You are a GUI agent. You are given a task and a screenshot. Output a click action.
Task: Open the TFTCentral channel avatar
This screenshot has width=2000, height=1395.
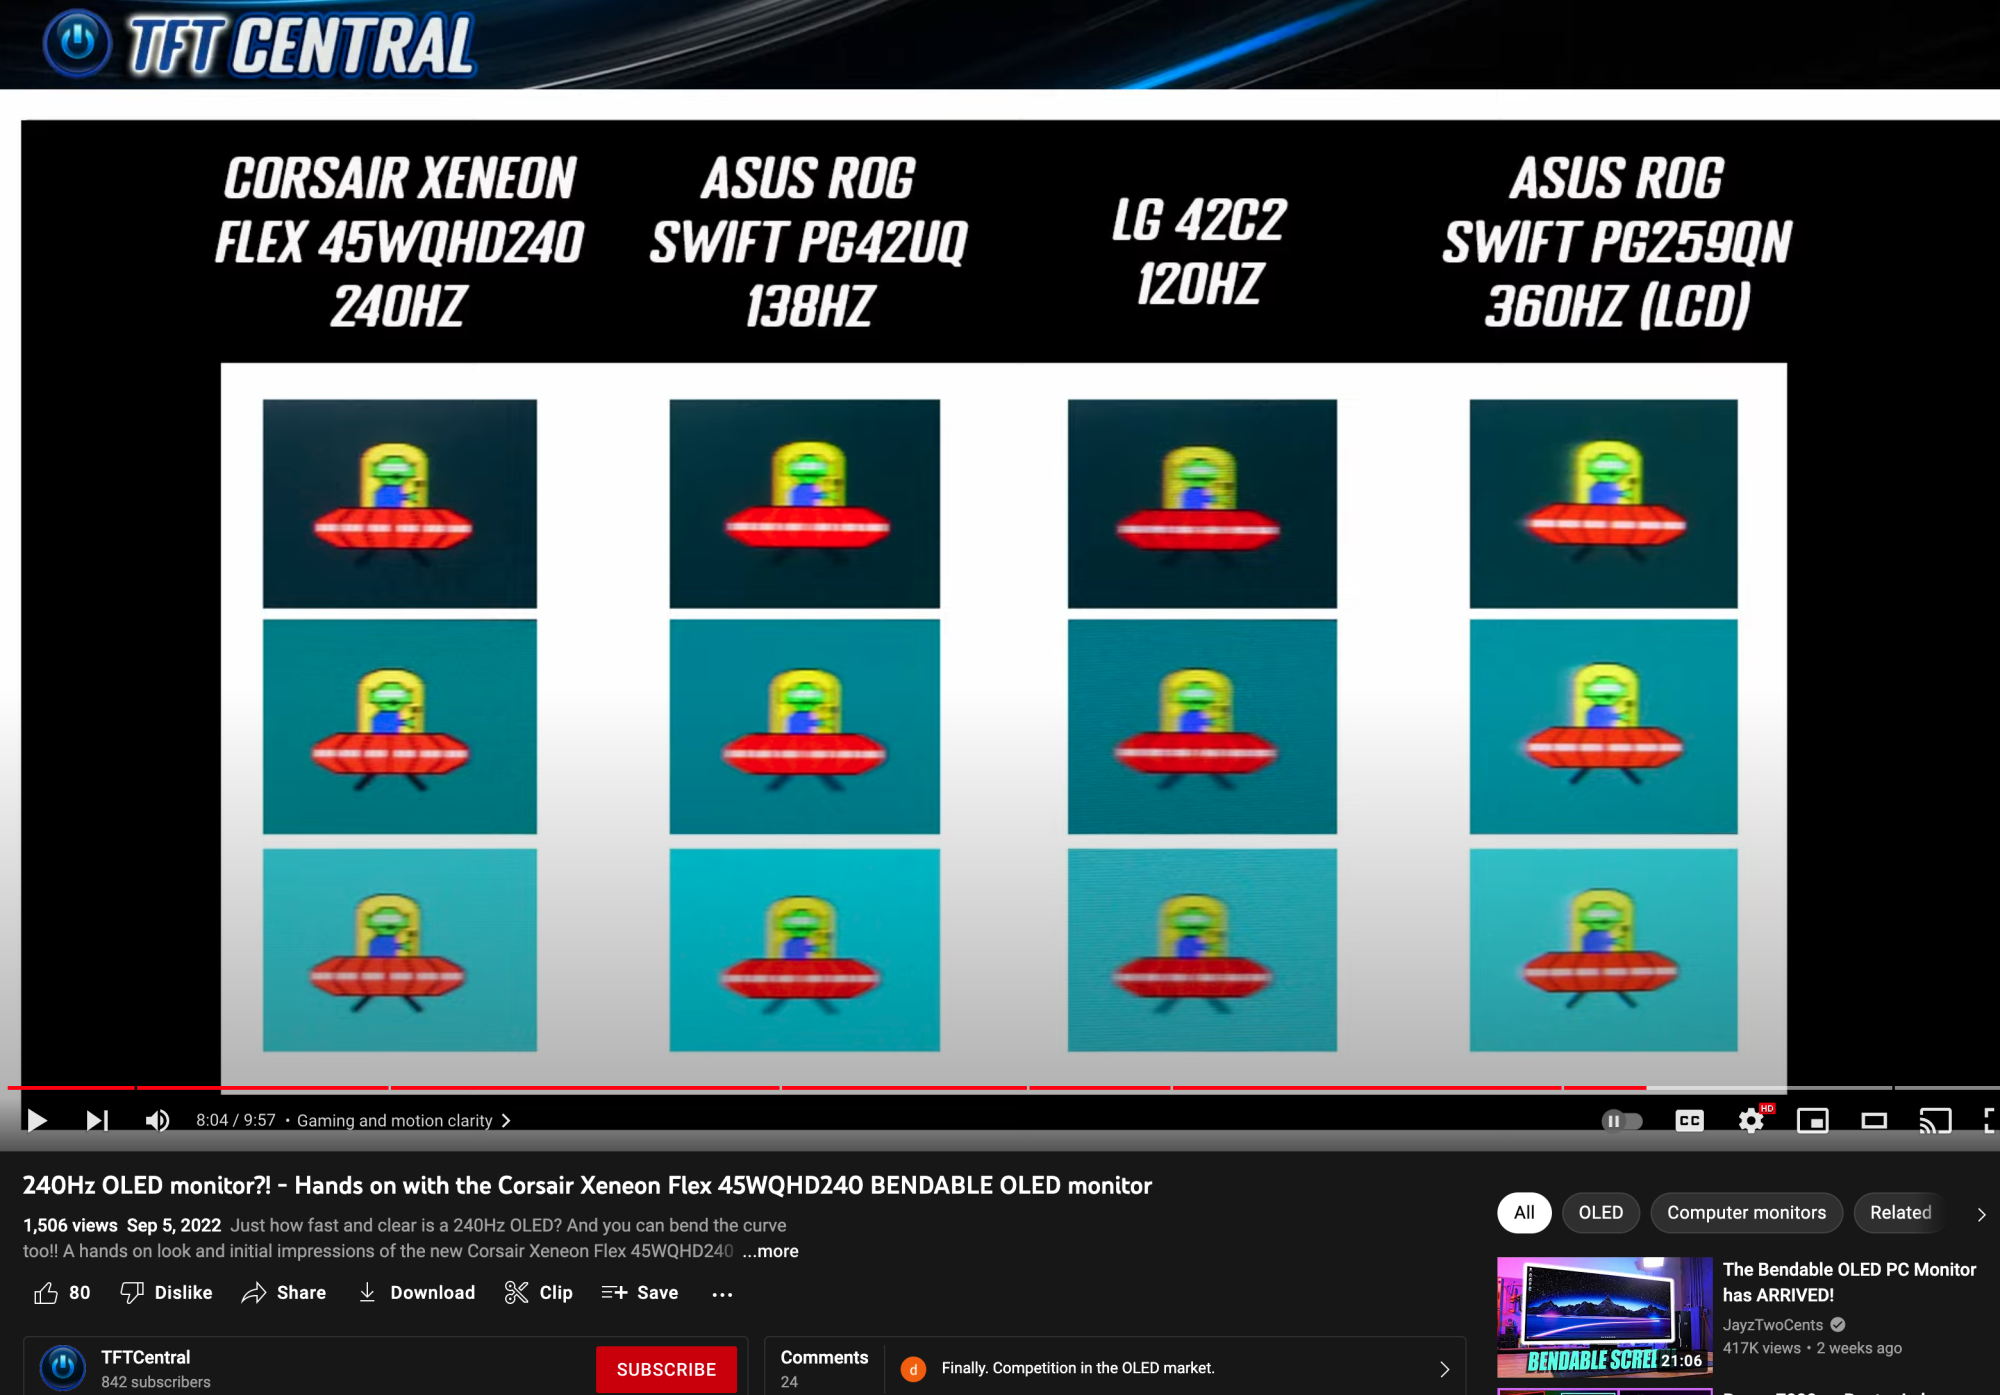click(x=62, y=1368)
